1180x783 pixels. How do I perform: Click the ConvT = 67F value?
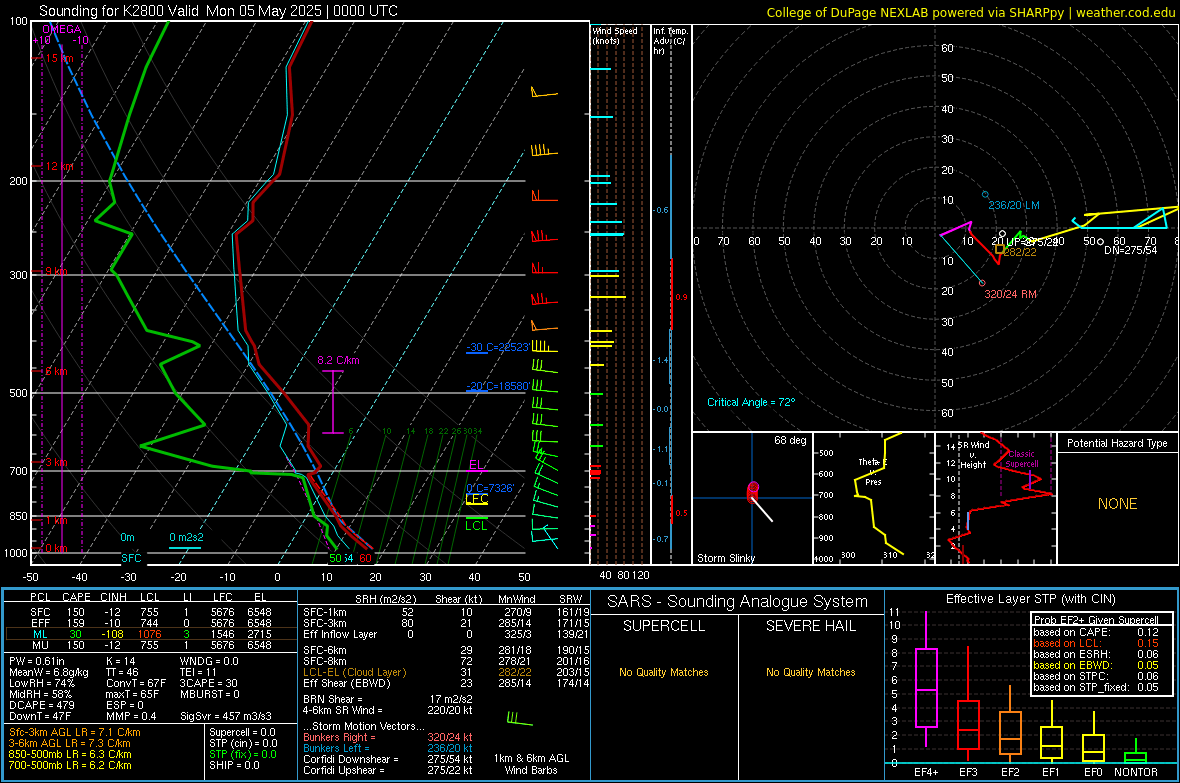[136, 684]
